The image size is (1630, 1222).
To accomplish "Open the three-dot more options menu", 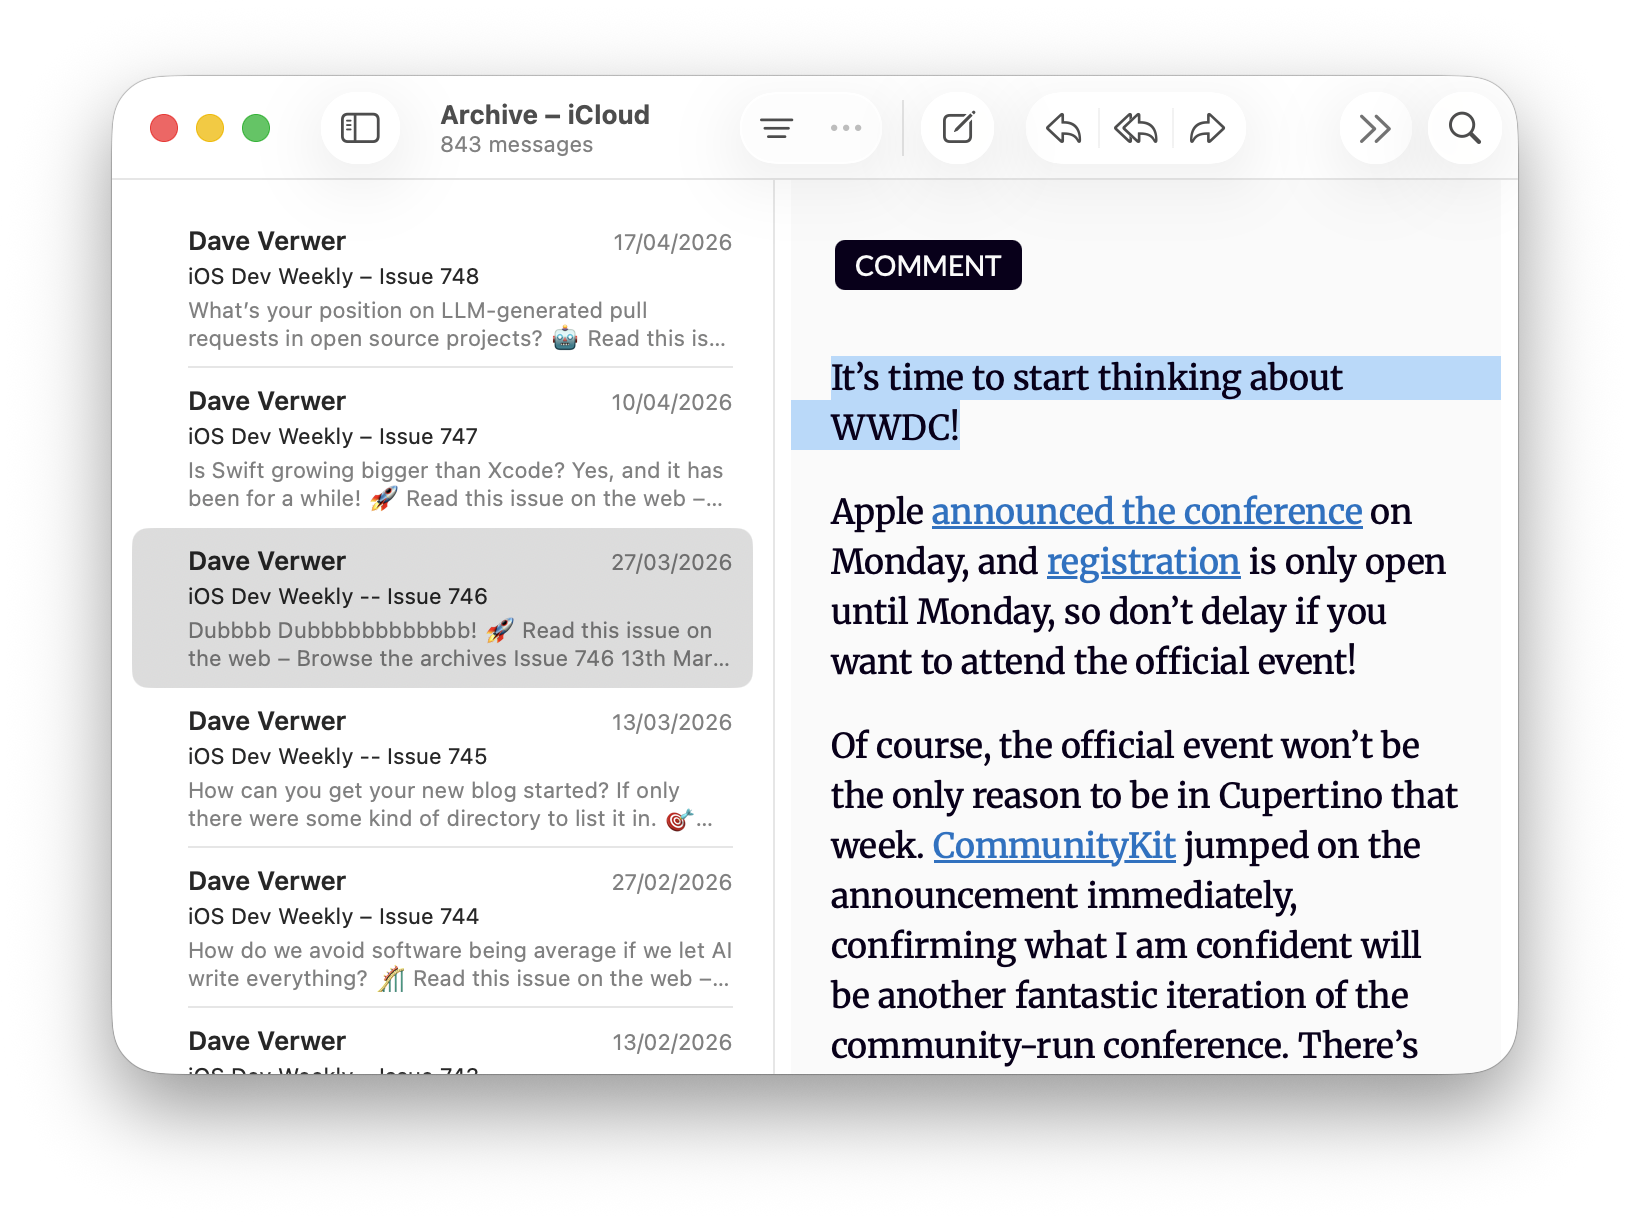I will coord(846,128).
